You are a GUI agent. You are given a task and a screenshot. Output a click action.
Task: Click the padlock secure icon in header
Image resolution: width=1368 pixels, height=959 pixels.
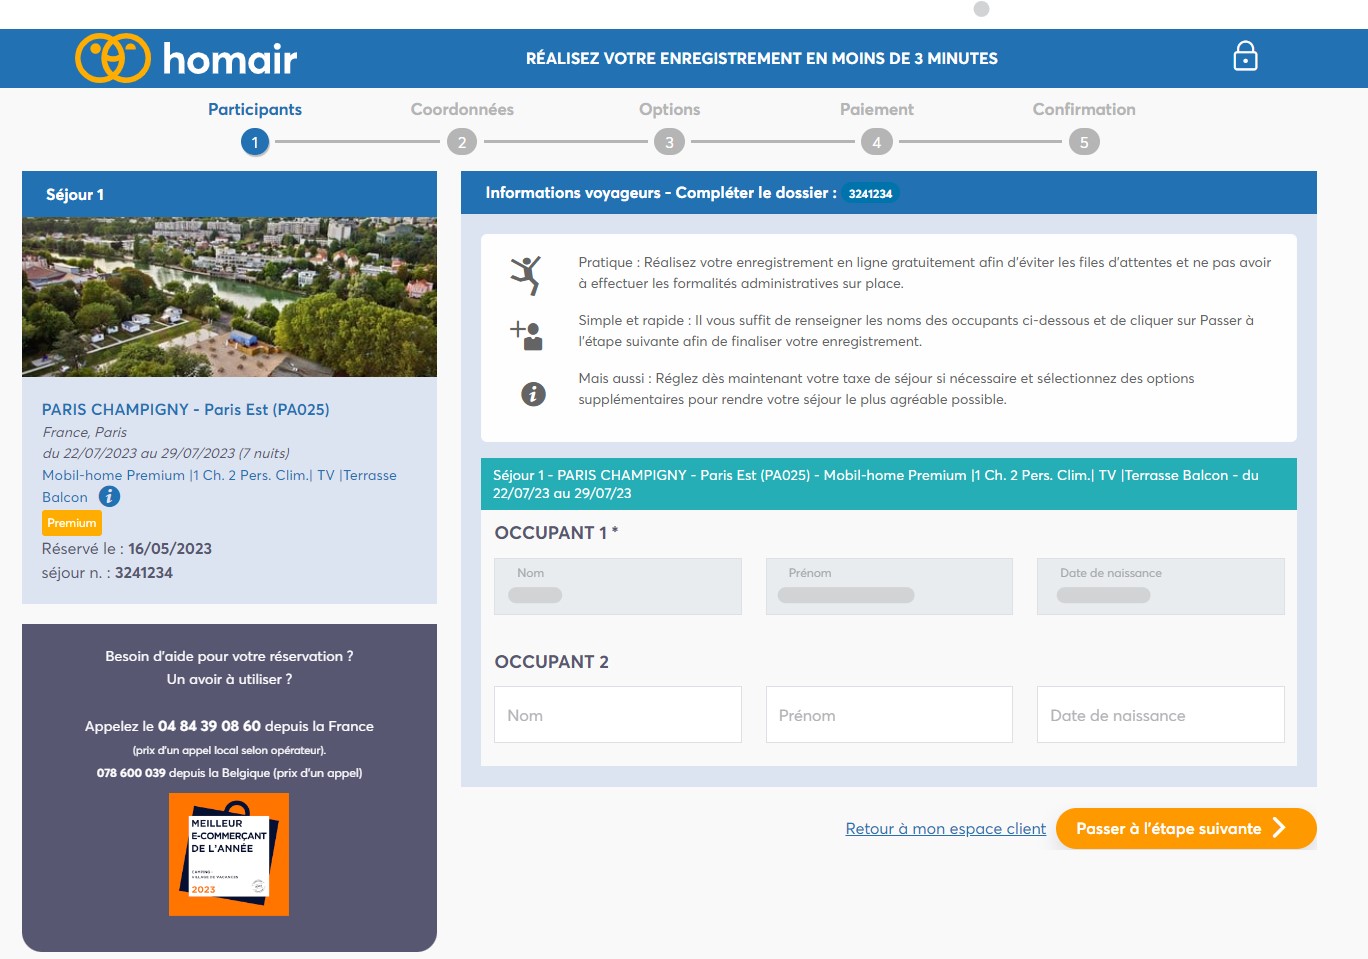1245,56
